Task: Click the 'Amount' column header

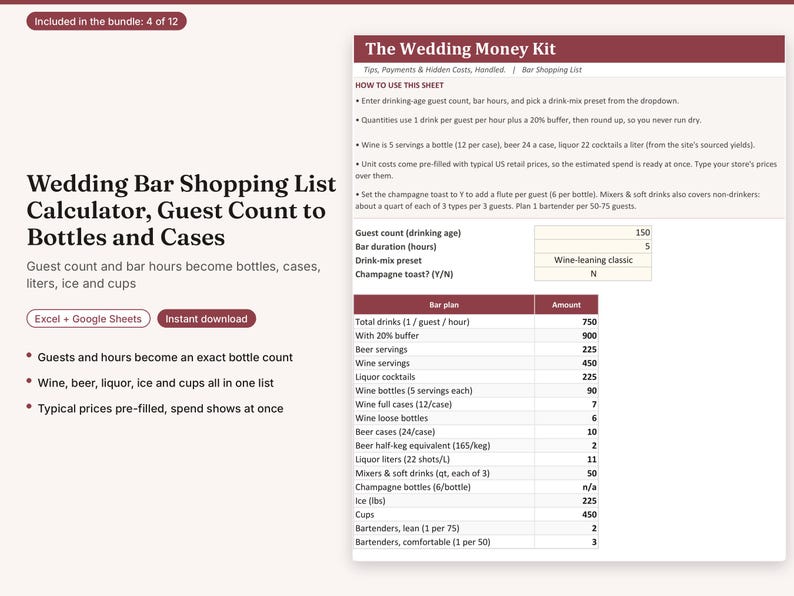Action: (x=566, y=305)
